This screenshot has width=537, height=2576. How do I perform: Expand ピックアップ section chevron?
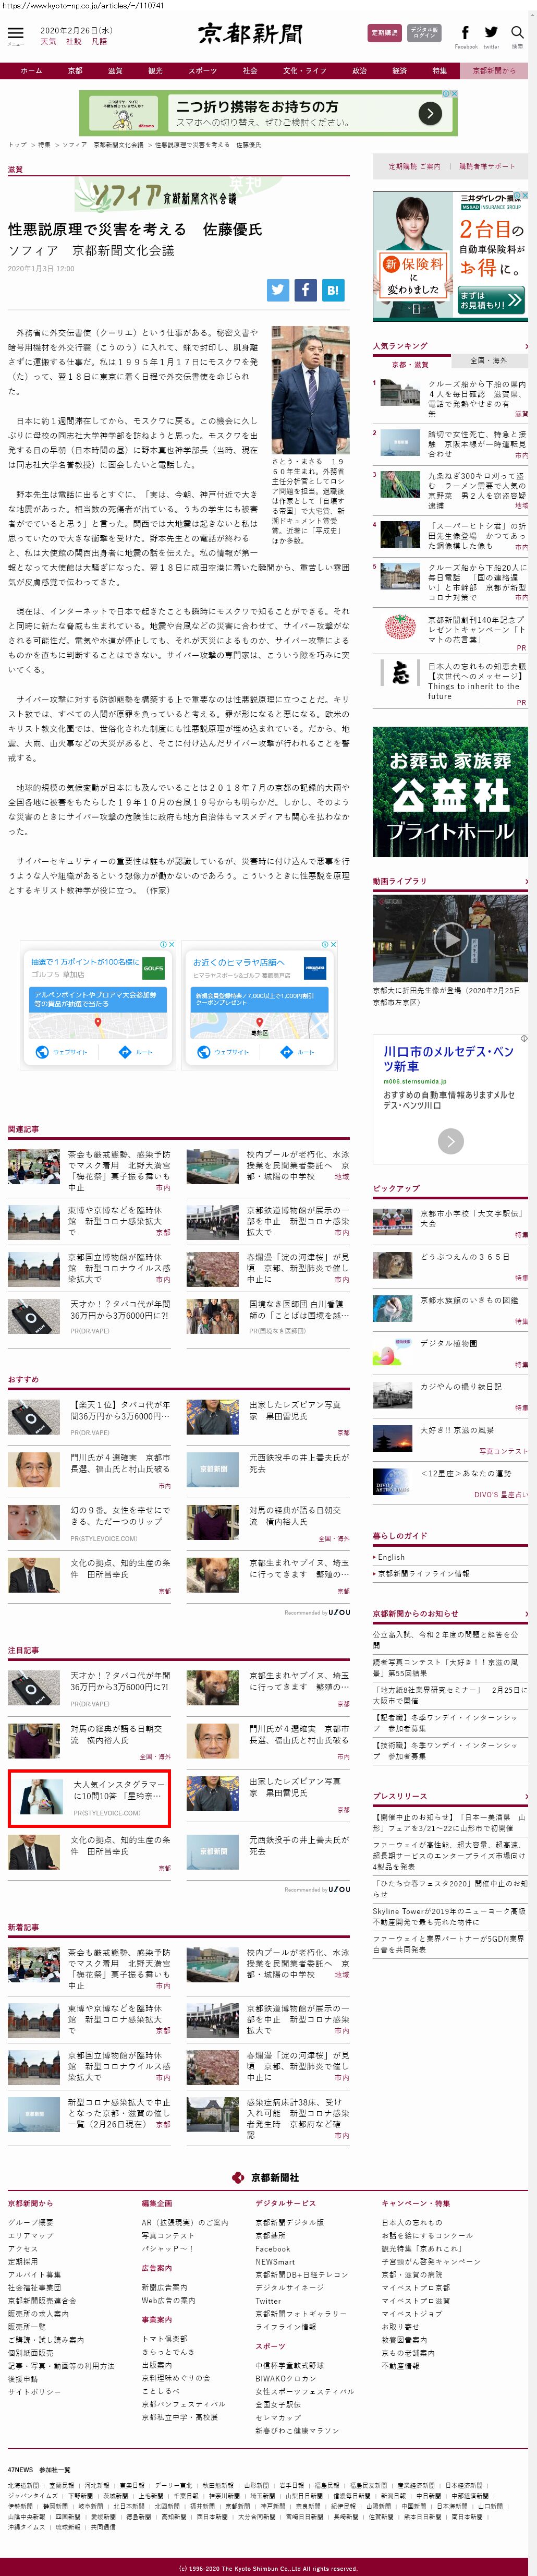(525, 1188)
